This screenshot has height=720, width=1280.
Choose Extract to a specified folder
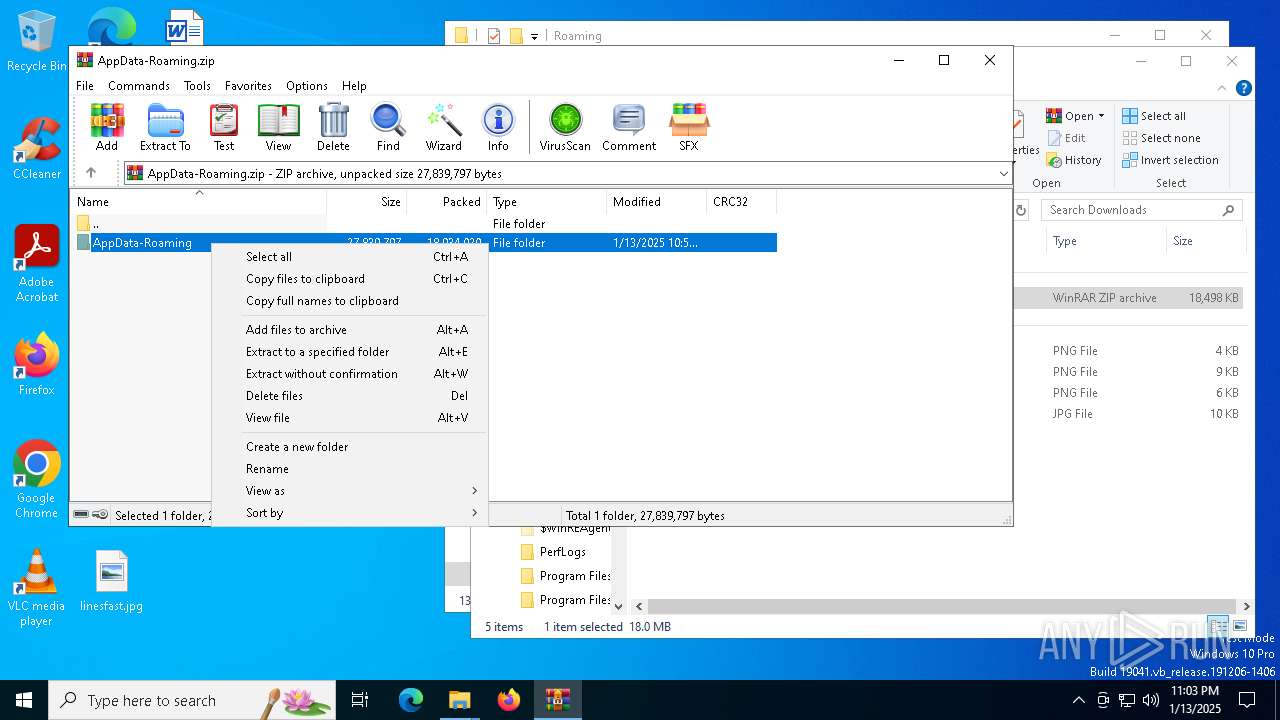pyautogui.click(x=350, y=352)
